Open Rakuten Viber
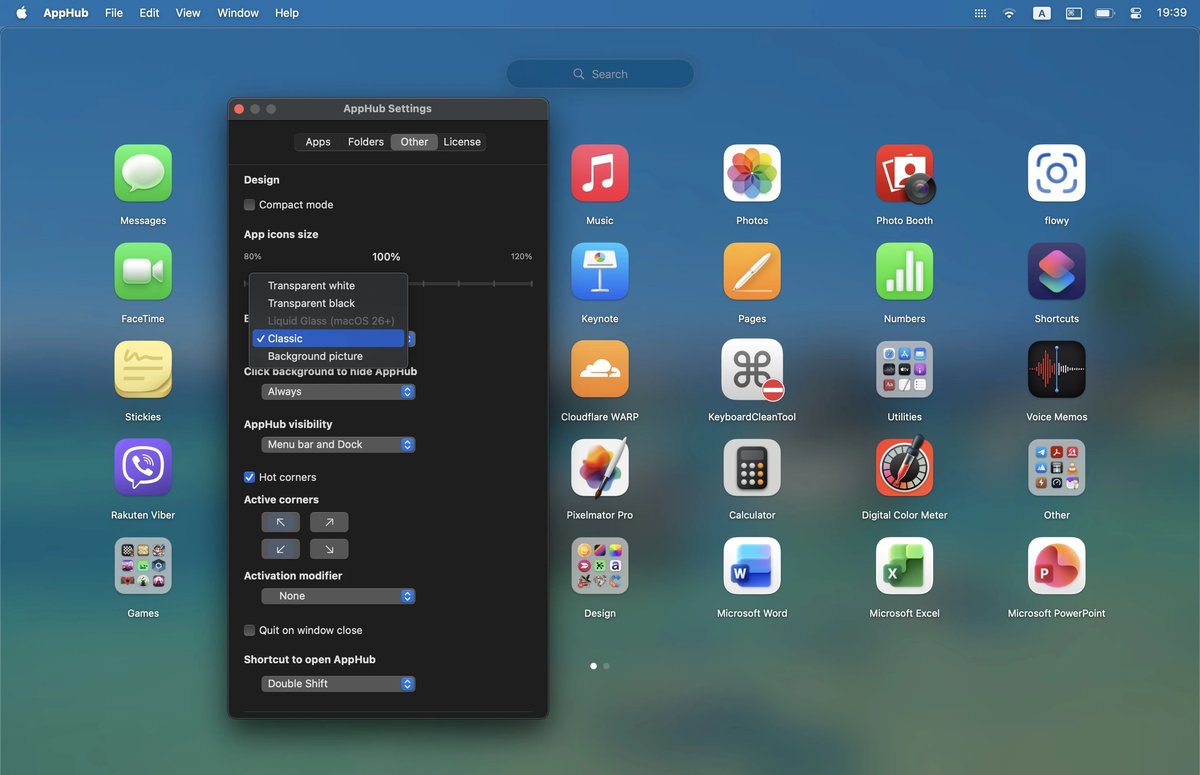The height and width of the screenshot is (775, 1200). pos(142,467)
